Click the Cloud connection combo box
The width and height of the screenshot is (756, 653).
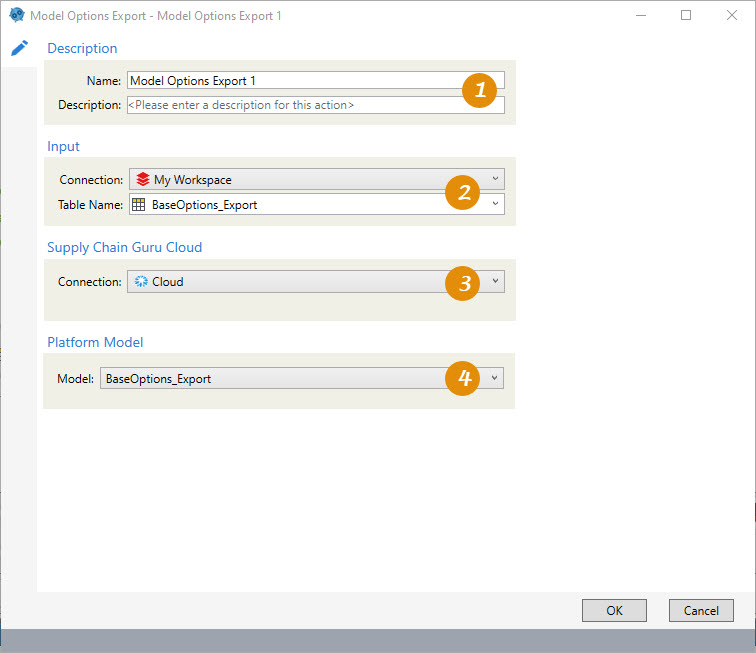pyautogui.click(x=316, y=282)
